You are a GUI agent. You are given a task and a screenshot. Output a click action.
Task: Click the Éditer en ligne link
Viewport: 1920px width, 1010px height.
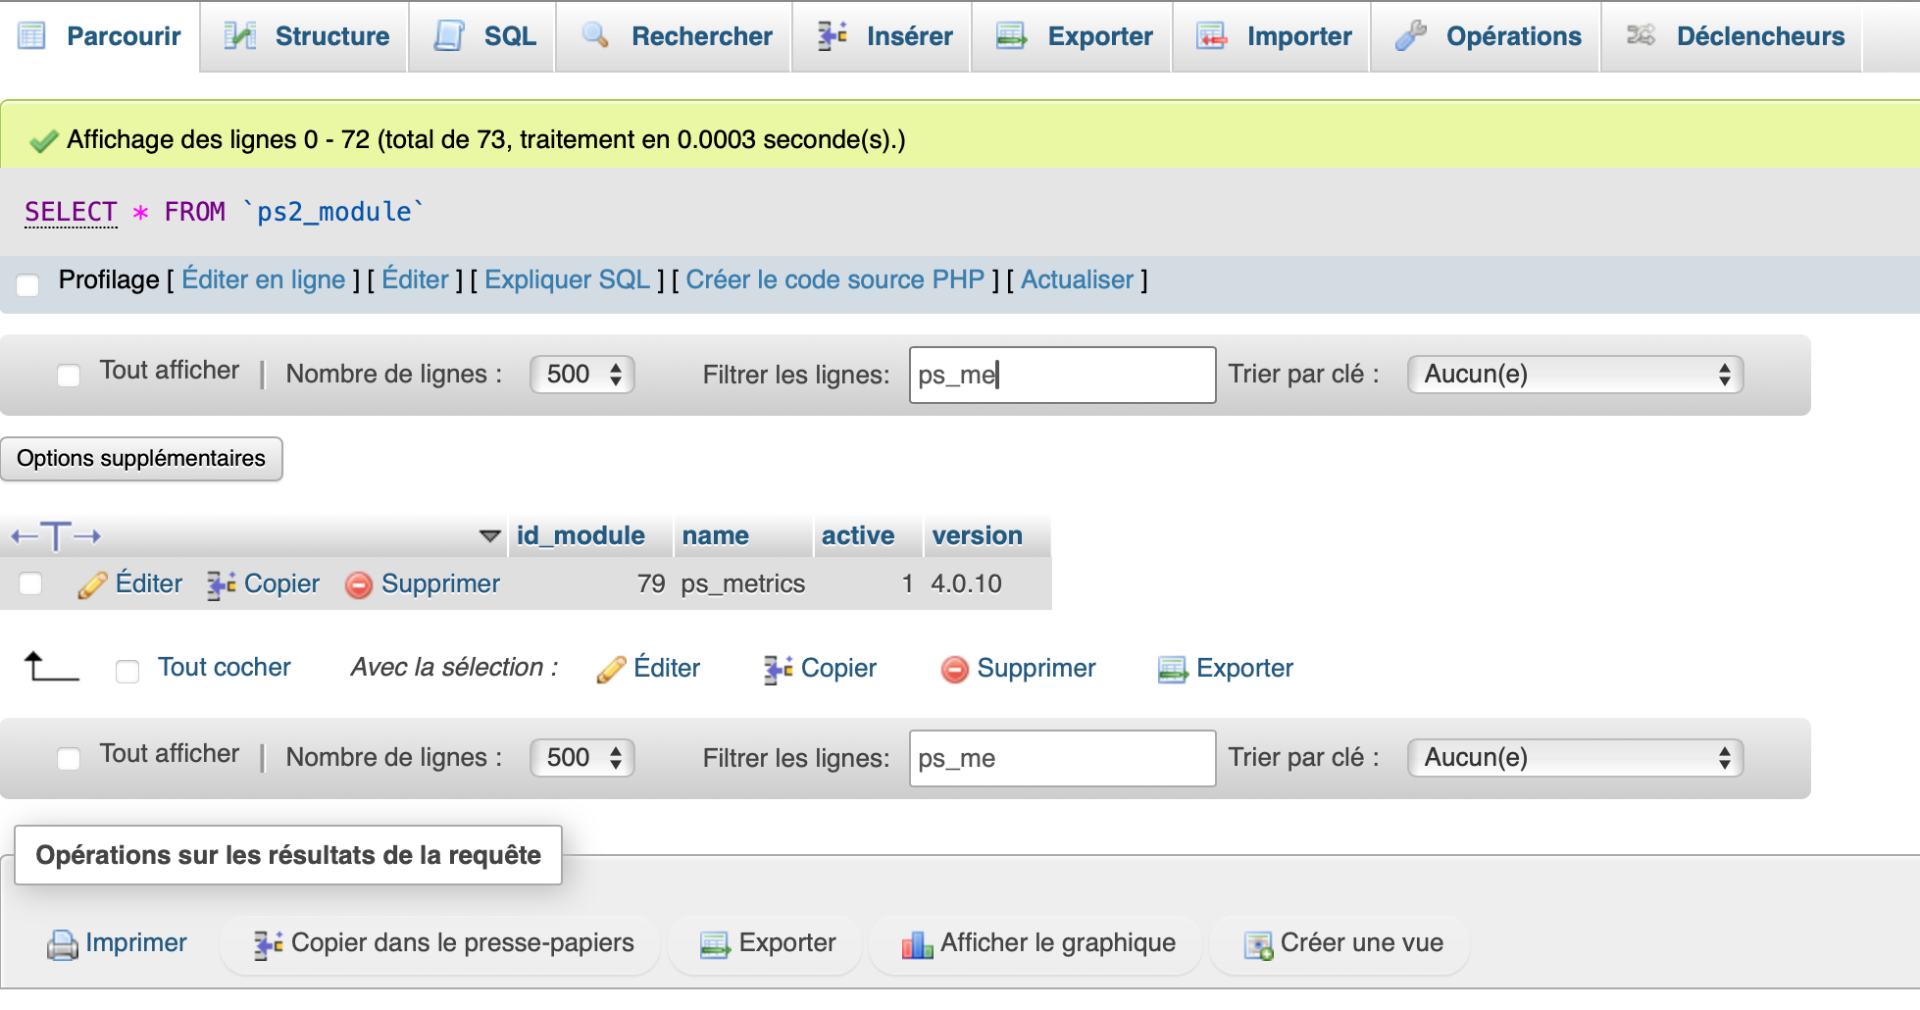click(x=264, y=280)
